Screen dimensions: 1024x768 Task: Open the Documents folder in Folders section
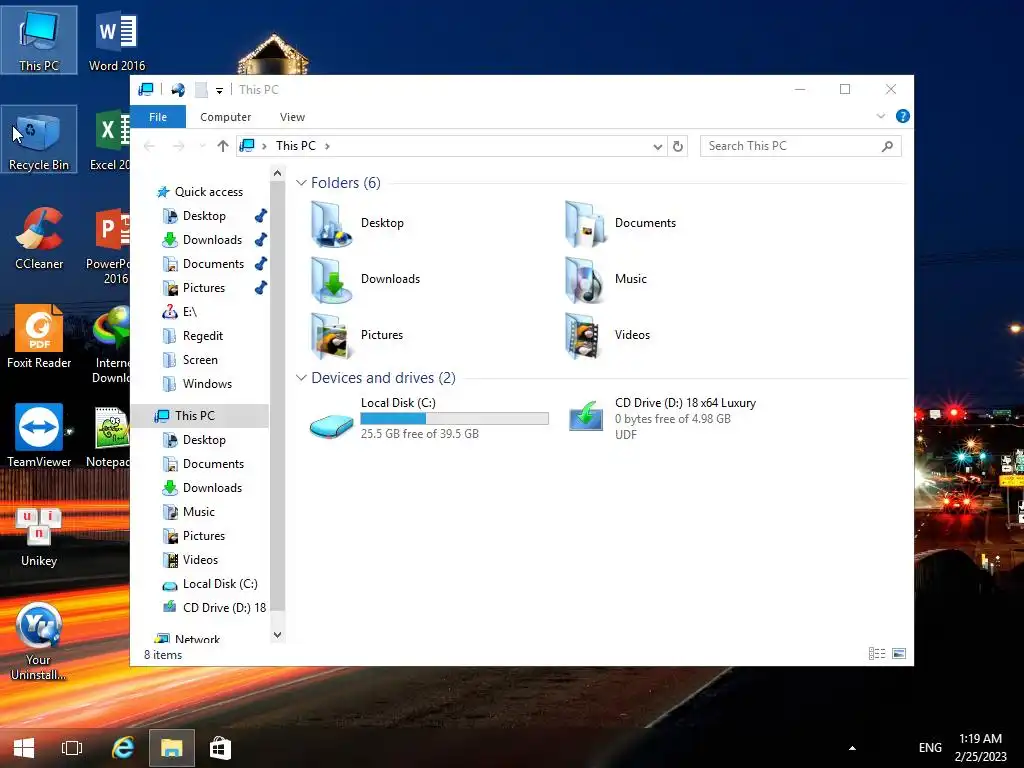pyautogui.click(x=620, y=223)
